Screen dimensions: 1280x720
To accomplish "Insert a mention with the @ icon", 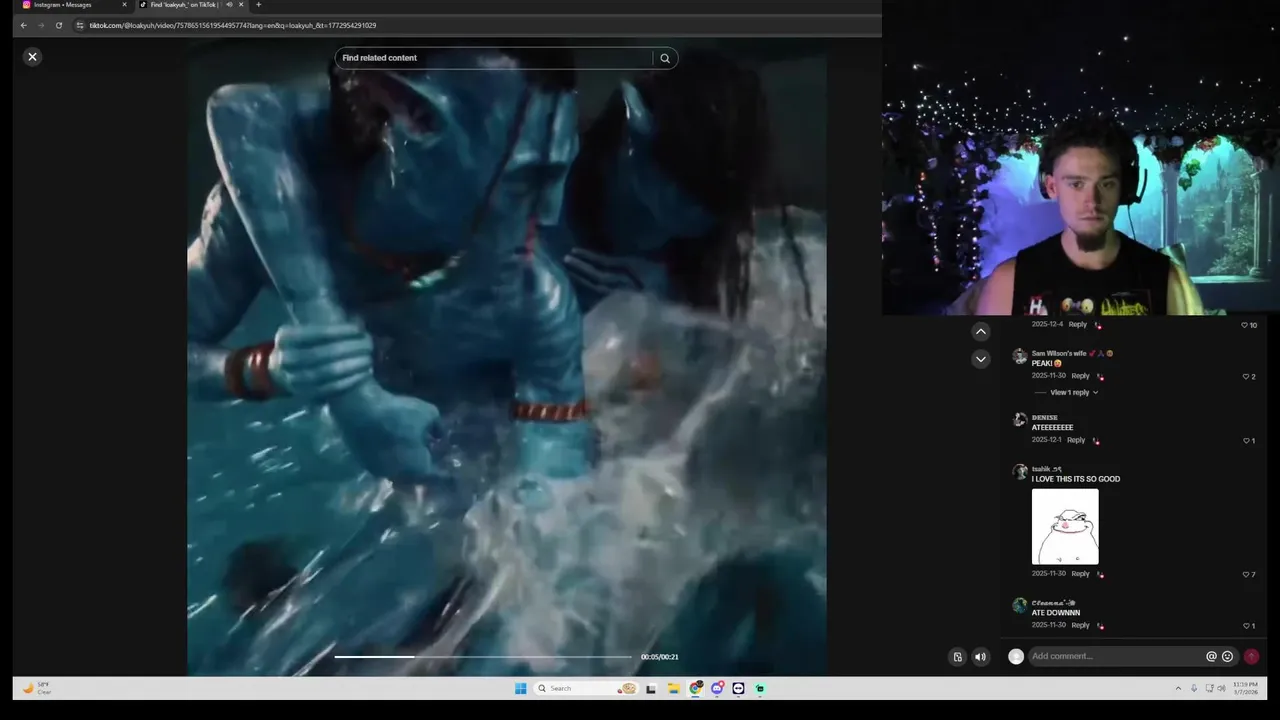I will click(x=1211, y=657).
